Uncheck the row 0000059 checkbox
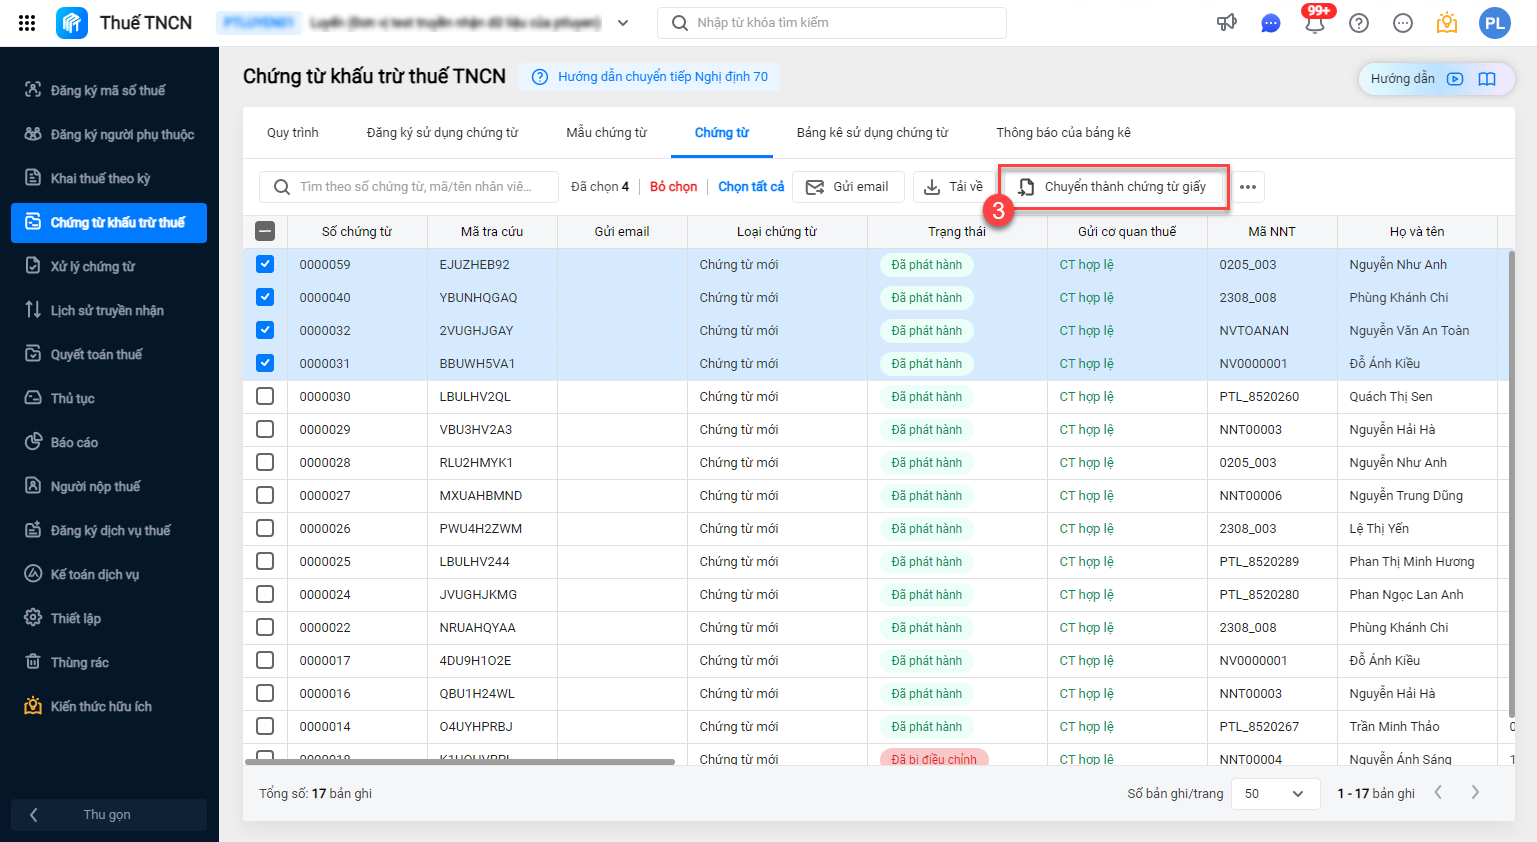The height and width of the screenshot is (842, 1537). coord(265,264)
